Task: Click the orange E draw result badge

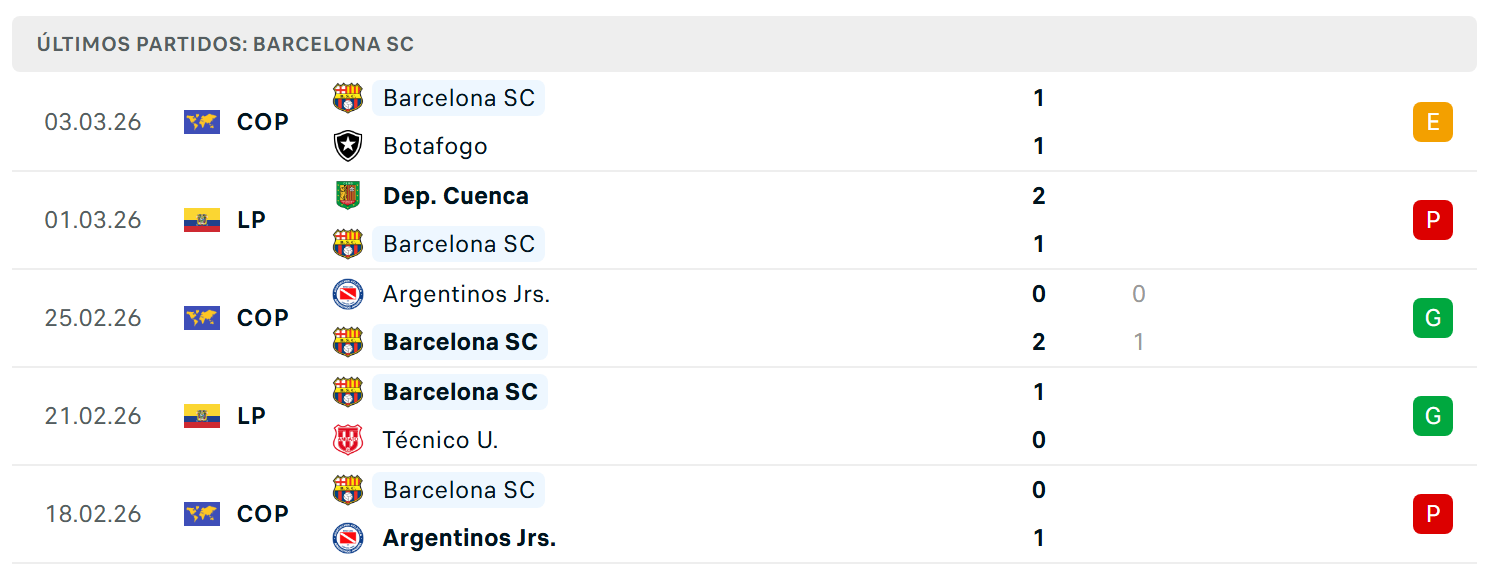Action: click(1433, 122)
